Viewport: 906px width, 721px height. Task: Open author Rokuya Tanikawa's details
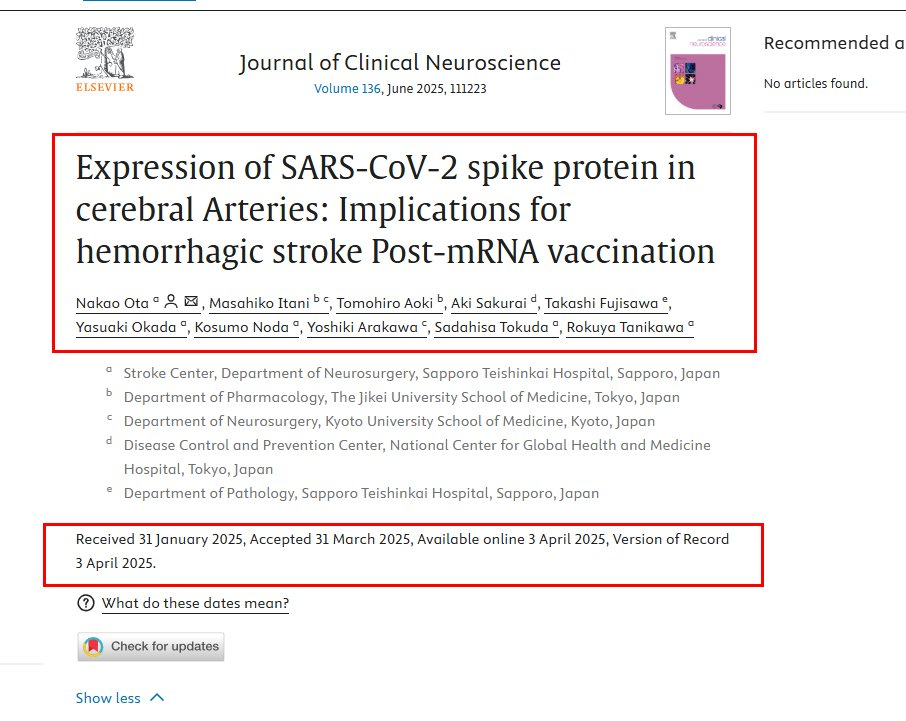pyautogui.click(x=625, y=328)
